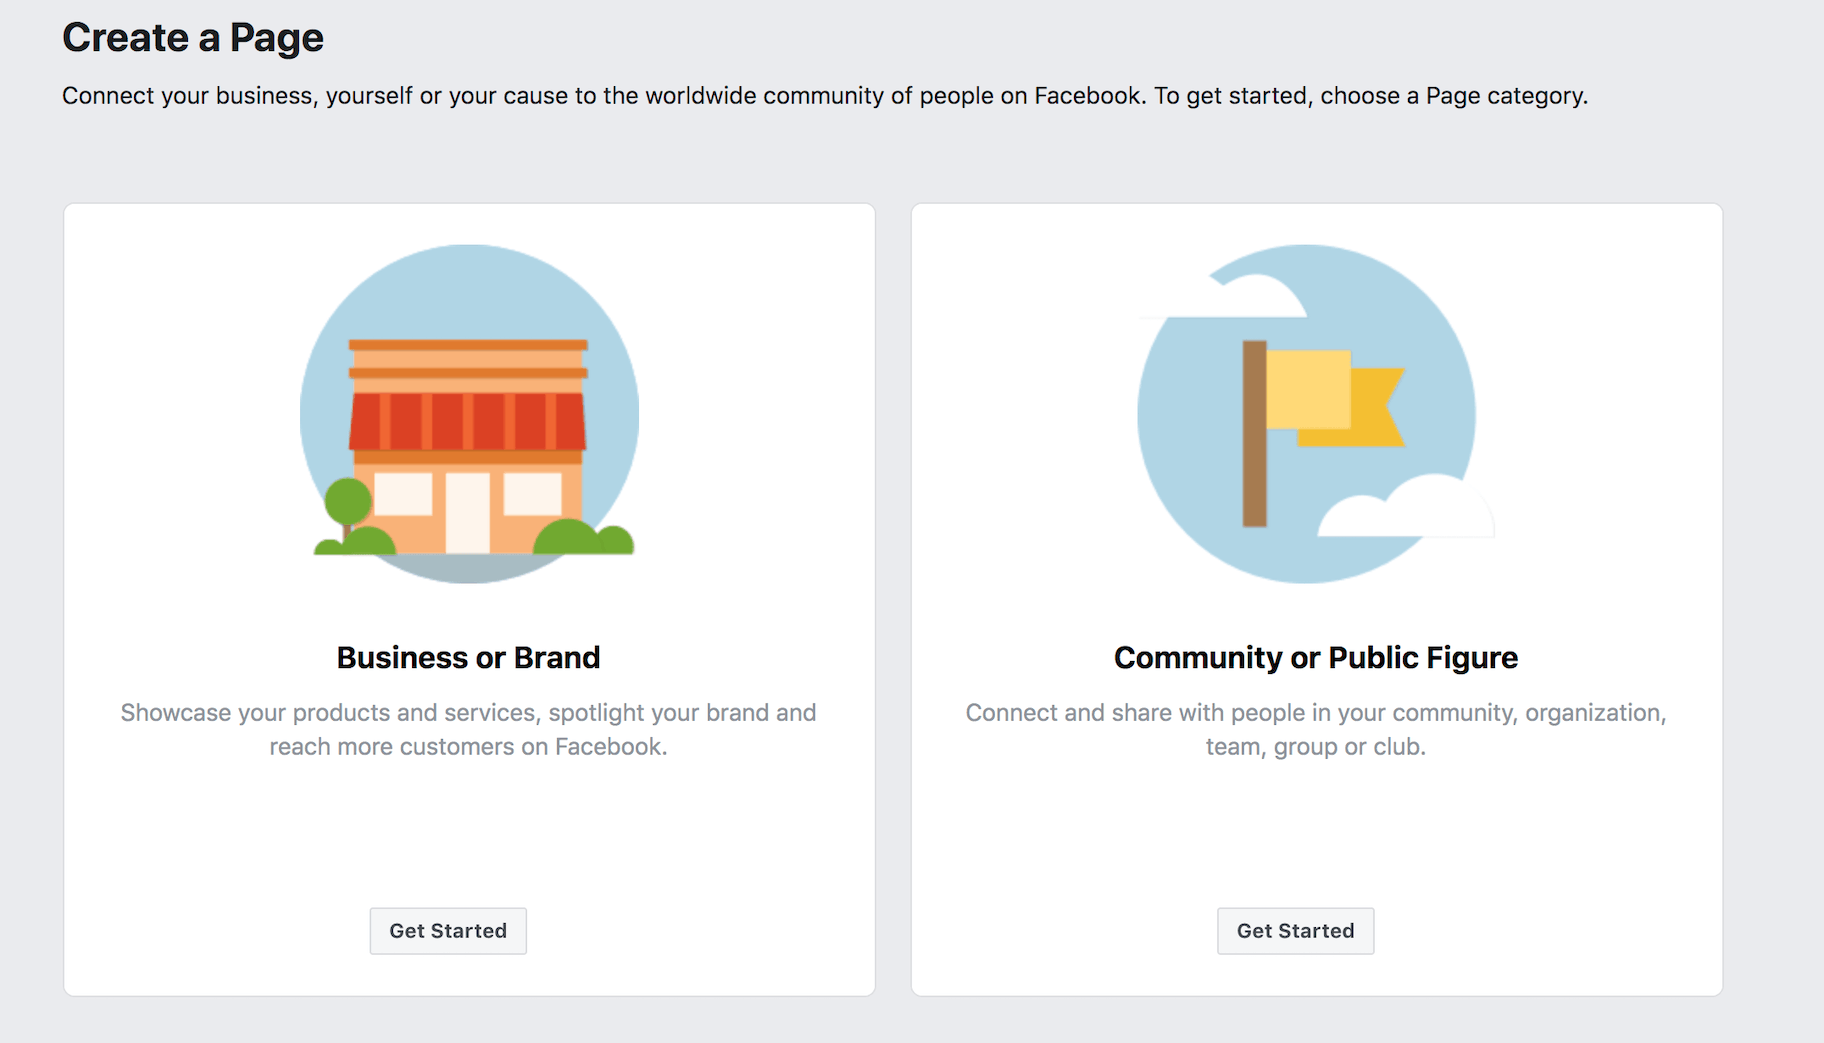The width and height of the screenshot is (1824, 1043).
Task: Click the page category intro description text
Action: pyautogui.click(x=824, y=96)
